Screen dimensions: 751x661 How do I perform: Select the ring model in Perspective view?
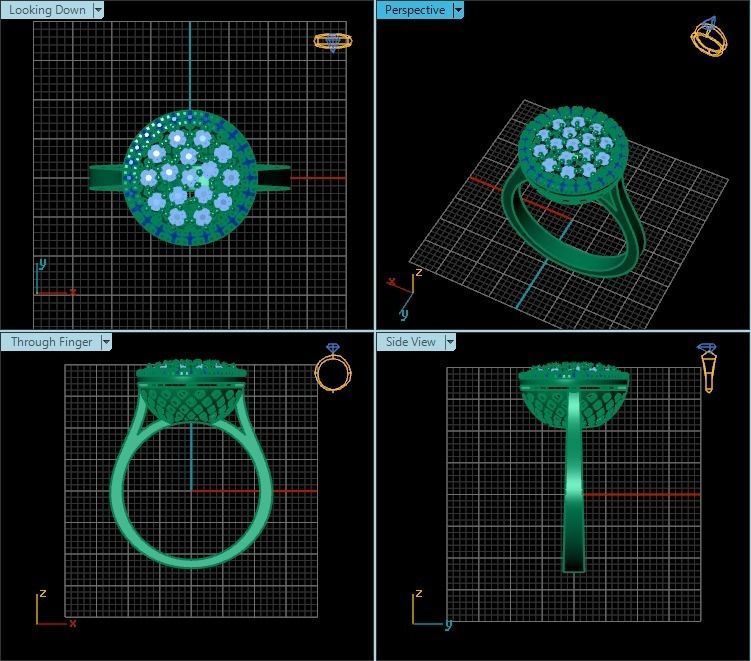[575, 192]
